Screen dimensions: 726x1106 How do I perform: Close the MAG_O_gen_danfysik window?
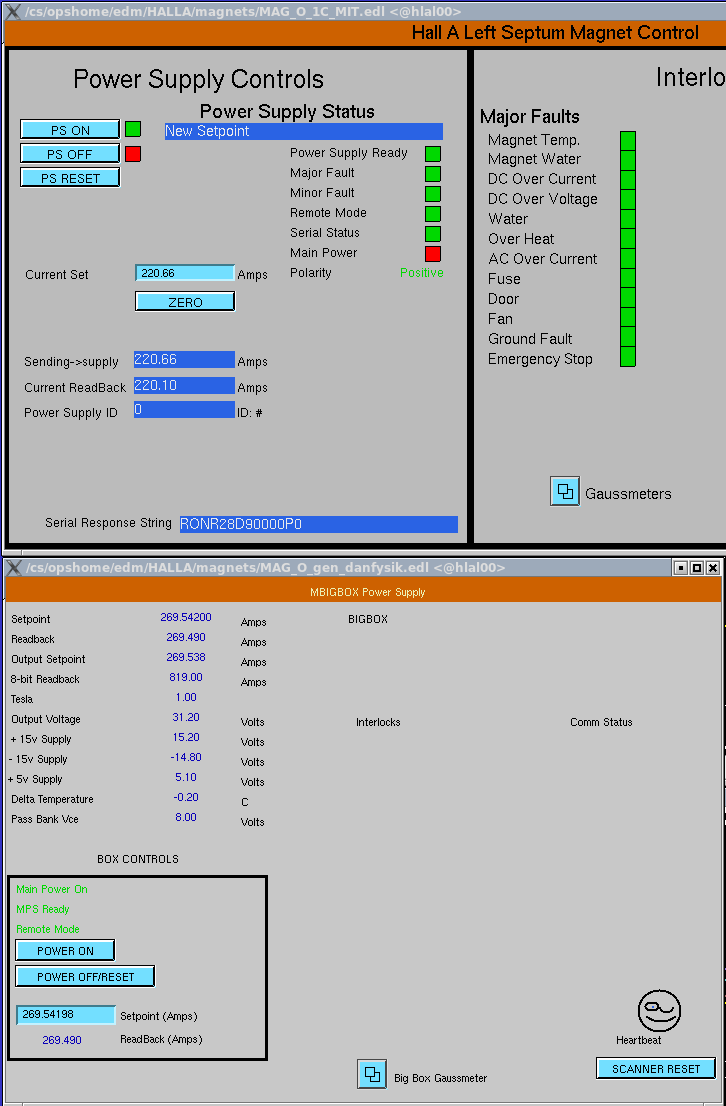click(713, 567)
